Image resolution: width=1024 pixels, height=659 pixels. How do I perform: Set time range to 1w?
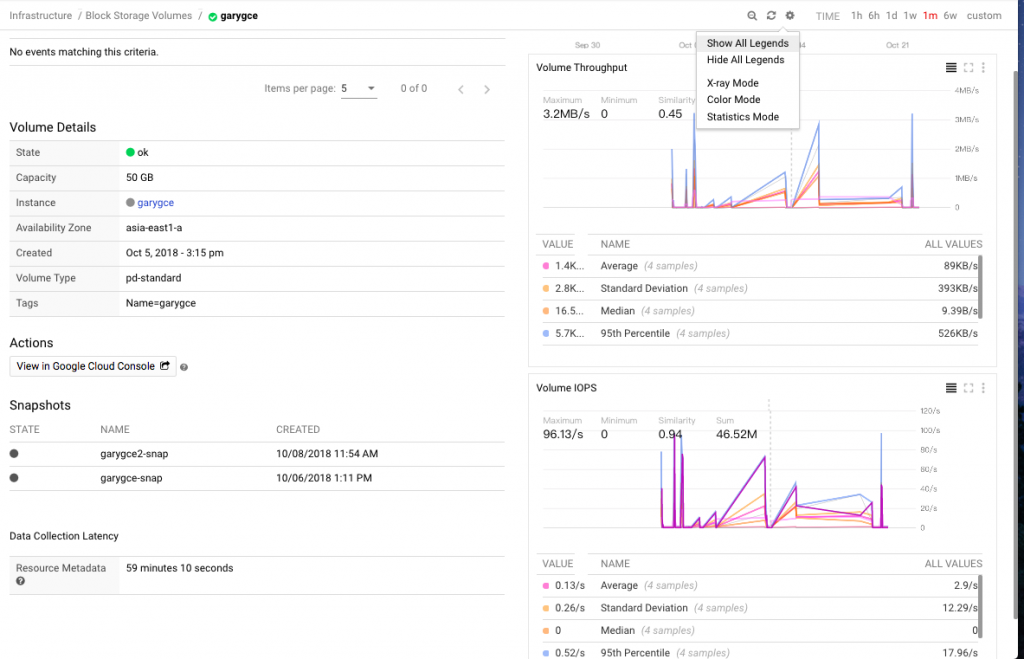click(x=910, y=16)
